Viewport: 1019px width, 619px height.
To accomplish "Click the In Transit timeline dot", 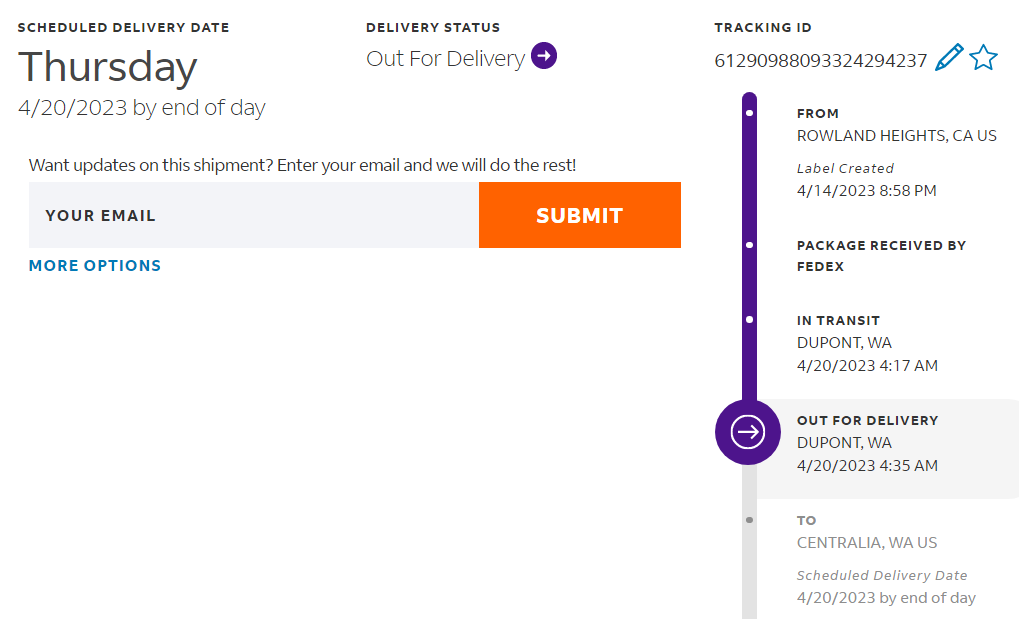I will pos(749,320).
